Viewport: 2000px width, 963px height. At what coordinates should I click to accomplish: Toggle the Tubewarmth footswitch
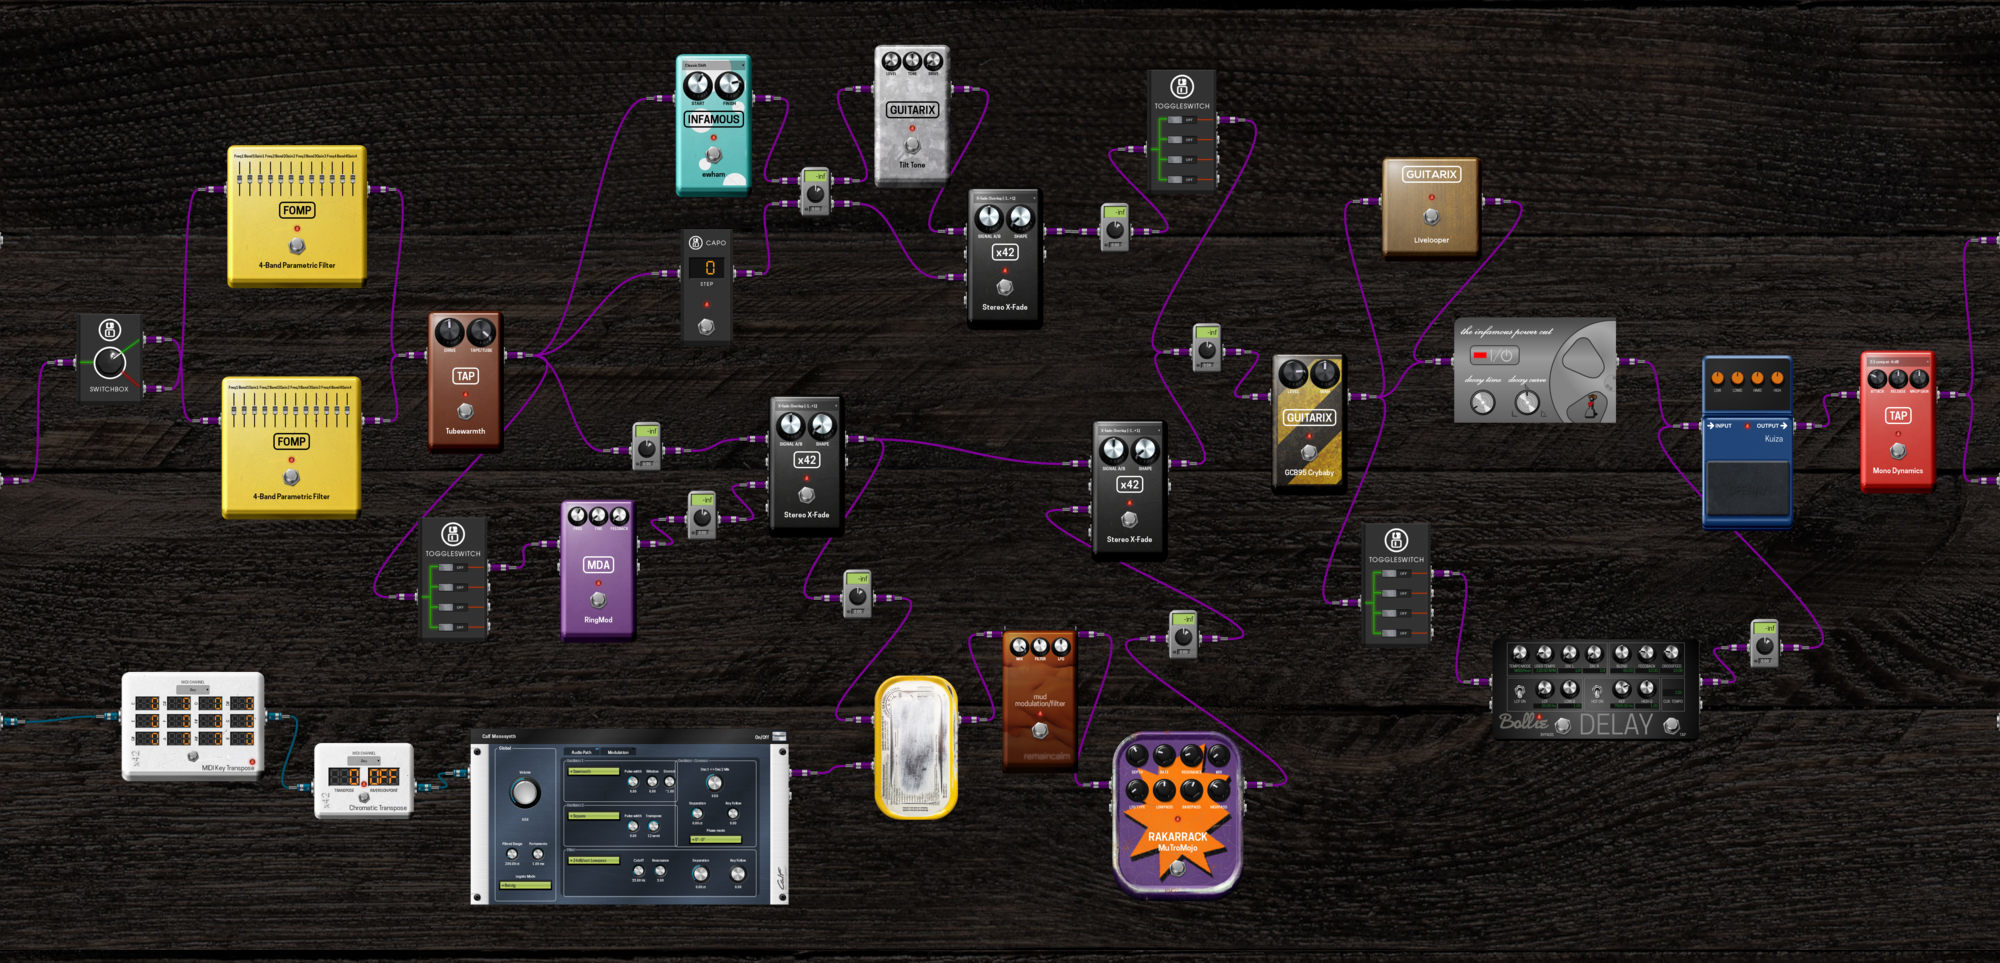pos(465,411)
